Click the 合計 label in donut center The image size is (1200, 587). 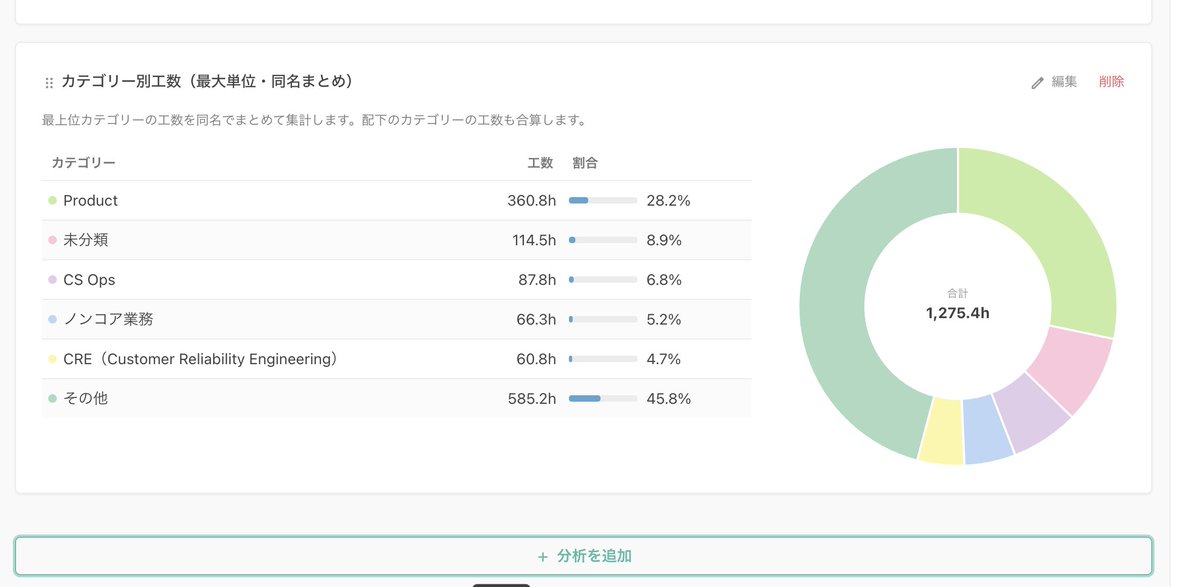coord(958,293)
